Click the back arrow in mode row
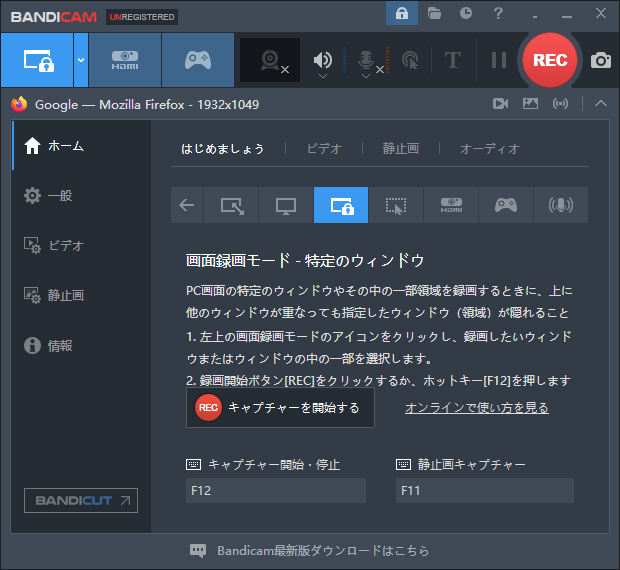 (x=187, y=205)
